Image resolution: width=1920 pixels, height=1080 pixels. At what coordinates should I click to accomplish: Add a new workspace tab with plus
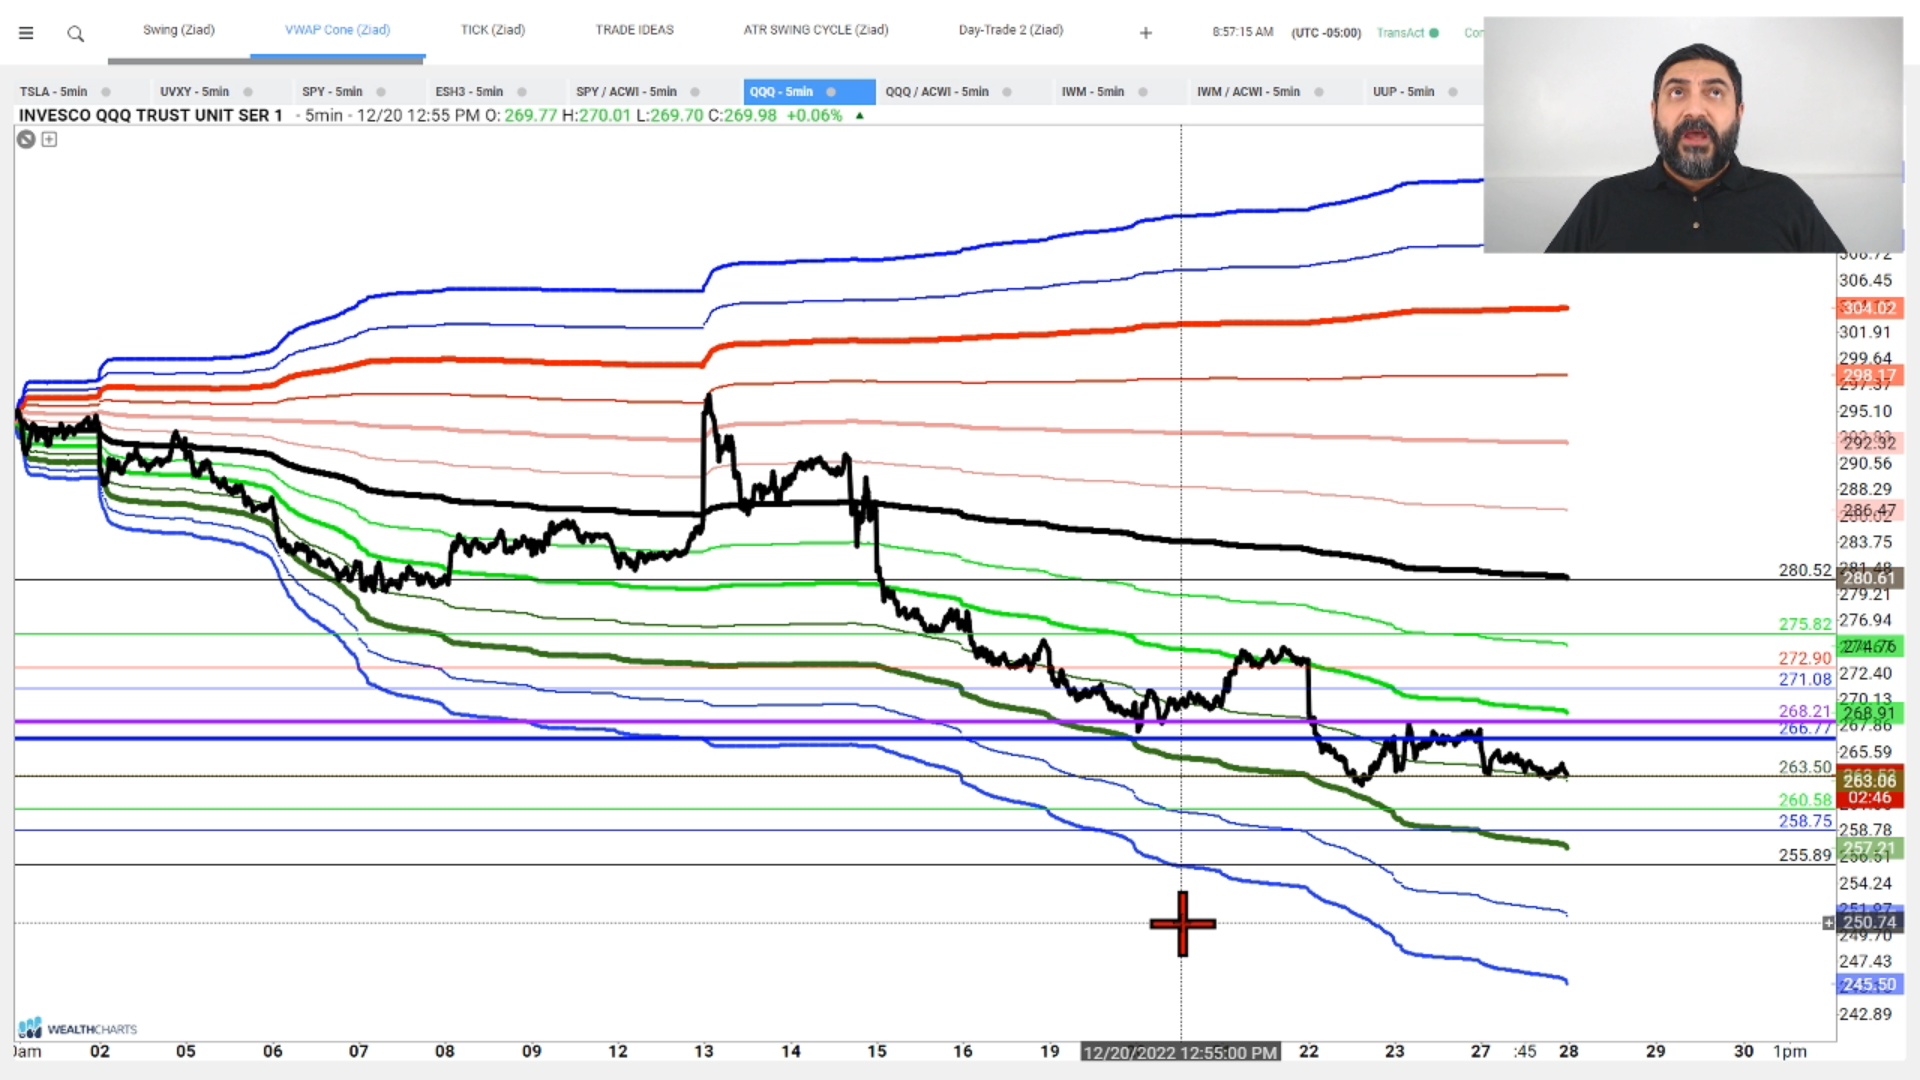1146,33
